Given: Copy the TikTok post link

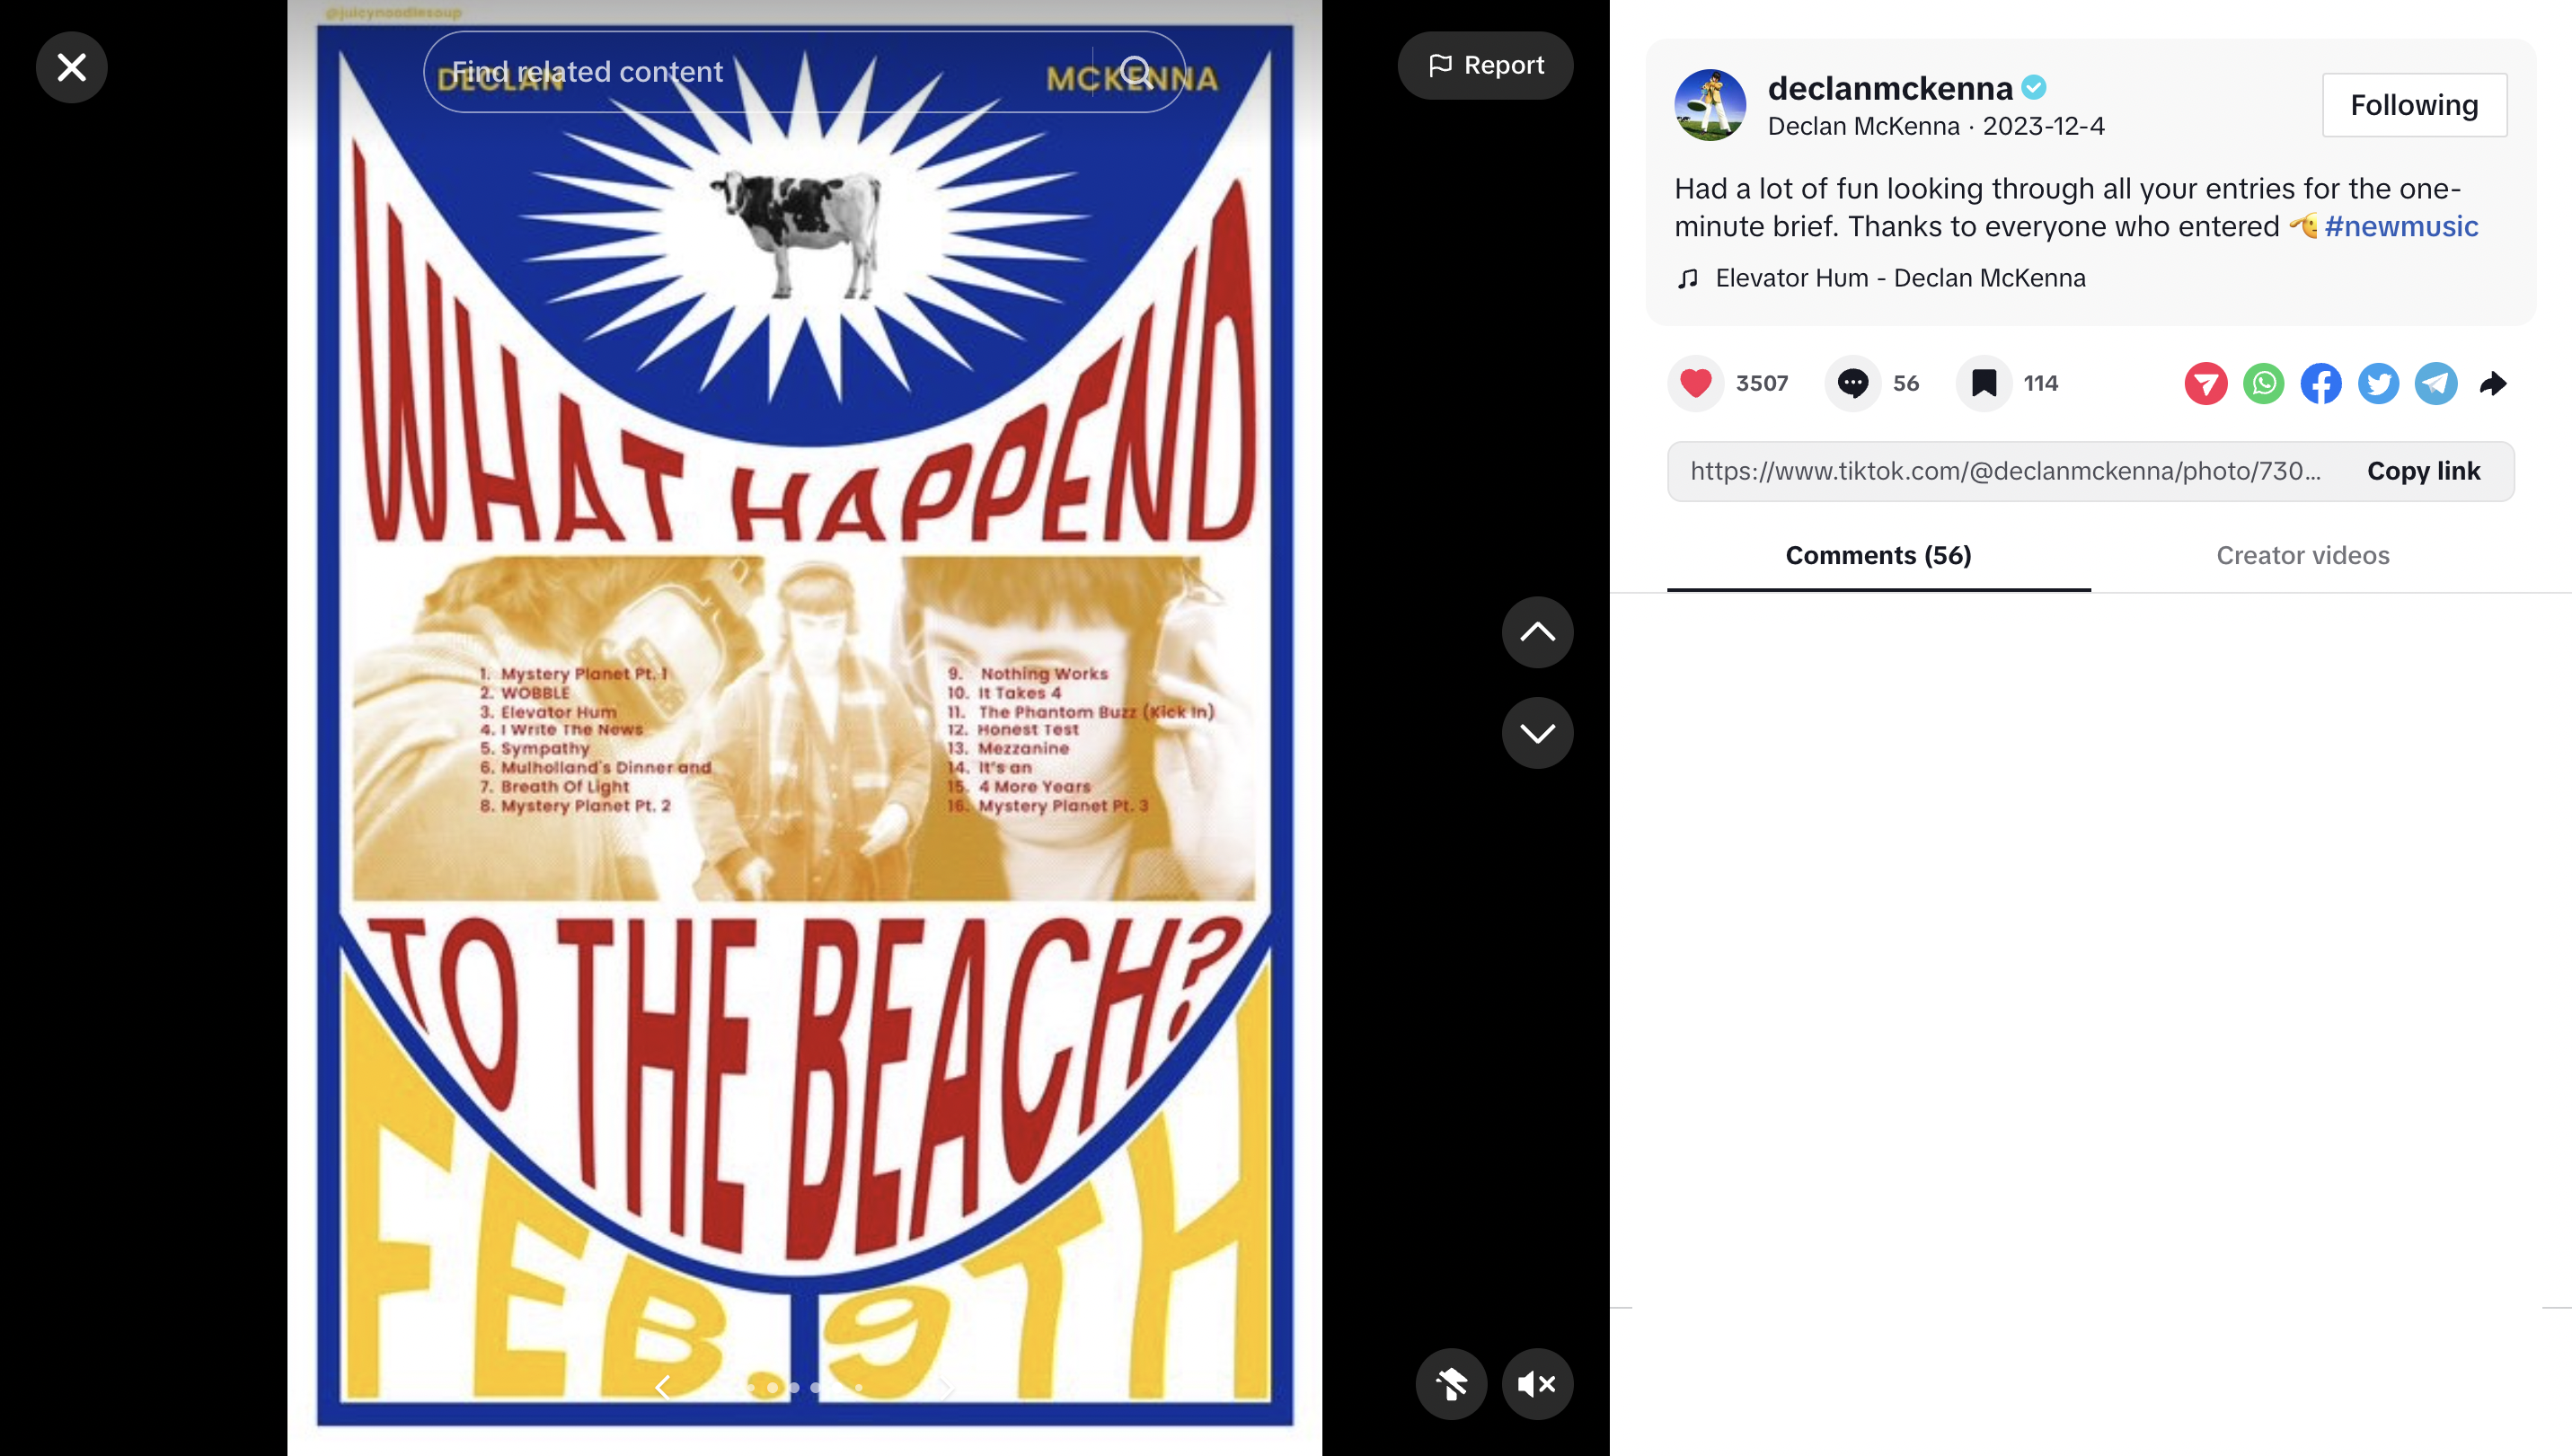Looking at the screenshot, I should coord(2423,471).
